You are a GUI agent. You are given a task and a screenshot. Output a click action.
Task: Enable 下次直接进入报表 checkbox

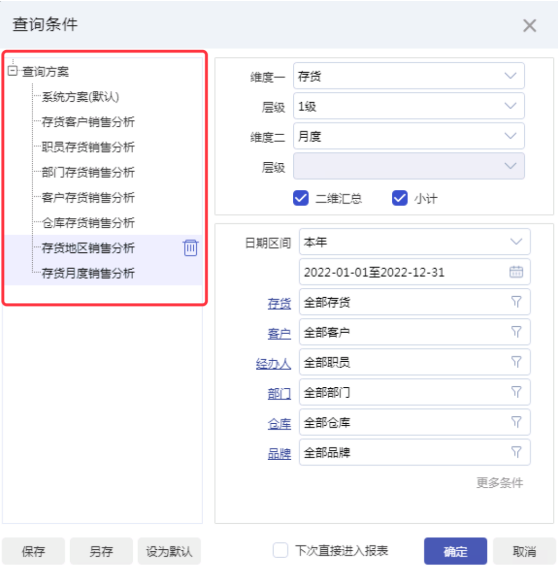pyautogui.click(x=280, y=550)
